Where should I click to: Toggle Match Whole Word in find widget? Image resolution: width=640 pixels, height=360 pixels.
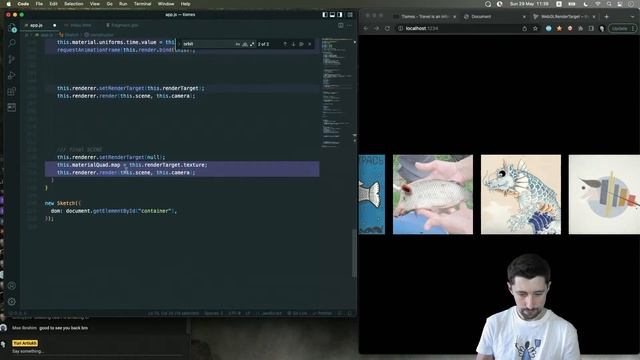tap(245, 44)
